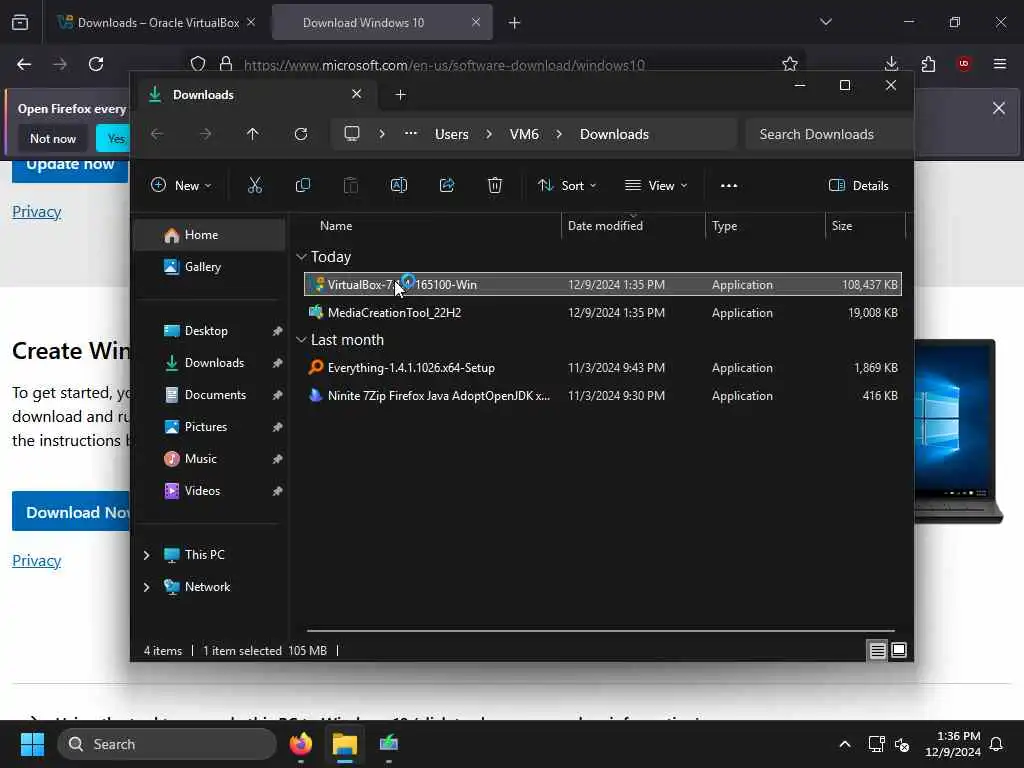Expand the hidden breadcrumb ellipsis

pos(411,133)
